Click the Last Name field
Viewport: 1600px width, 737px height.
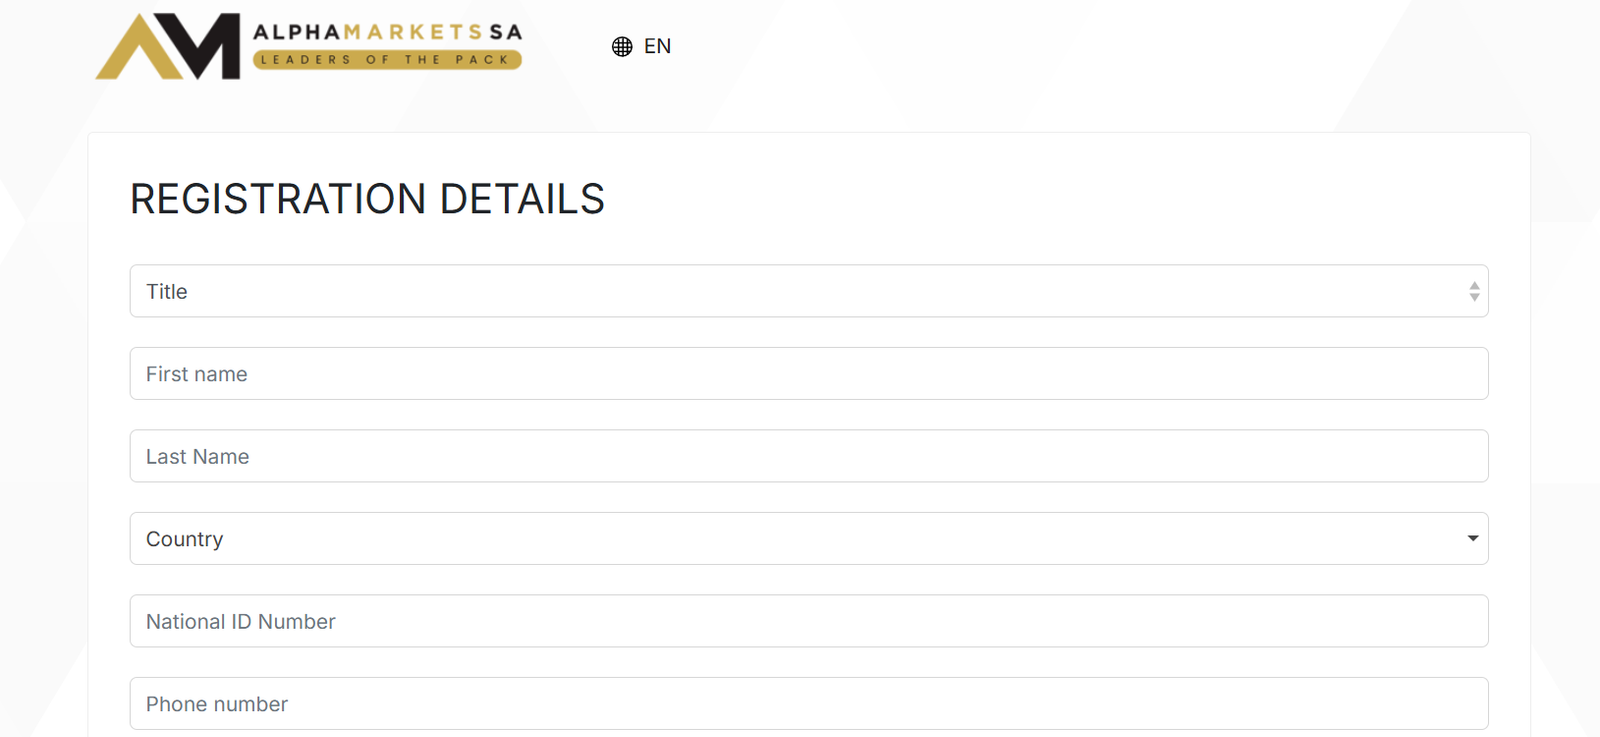[809, 456]
